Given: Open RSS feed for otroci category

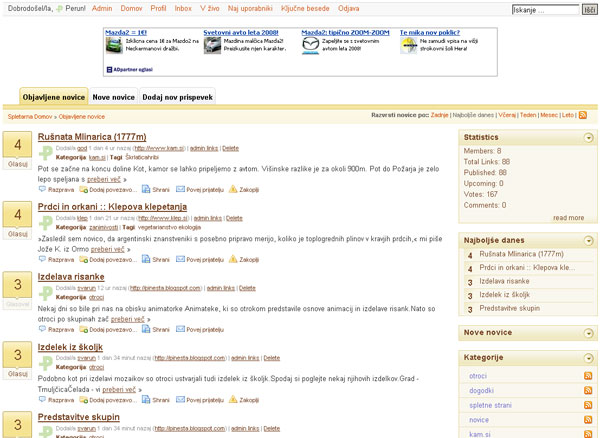Looking at the screenshot, I should pyautogui.click(x=588, y=376).
